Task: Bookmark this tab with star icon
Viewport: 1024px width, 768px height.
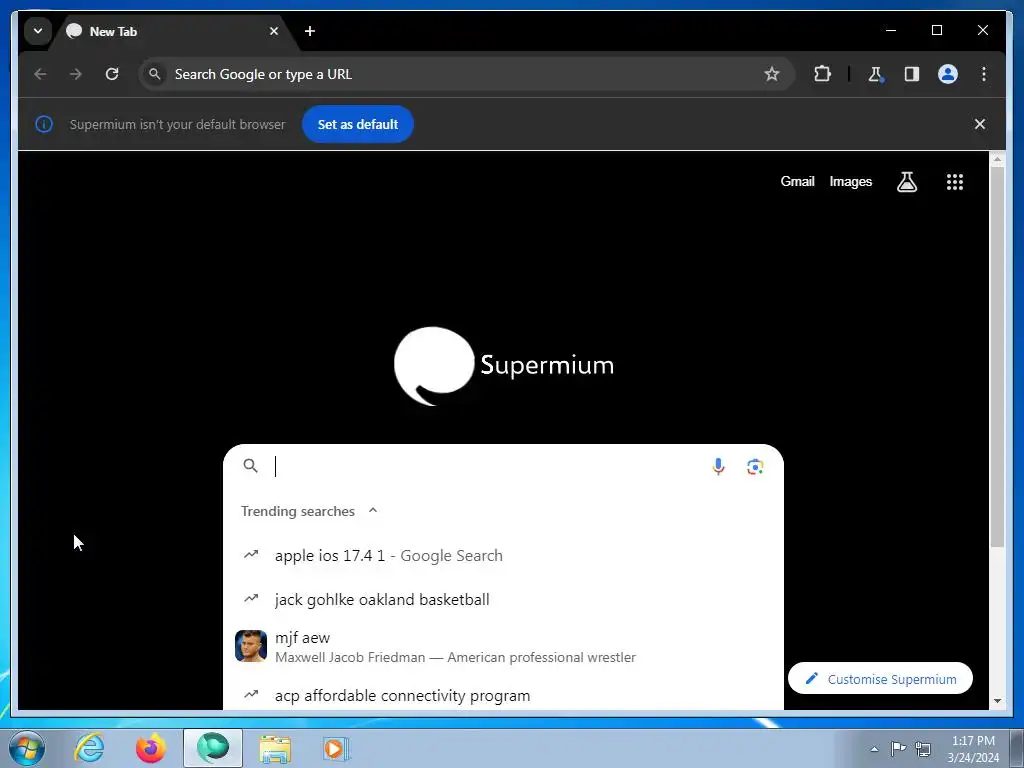Action: click(772, 74)
